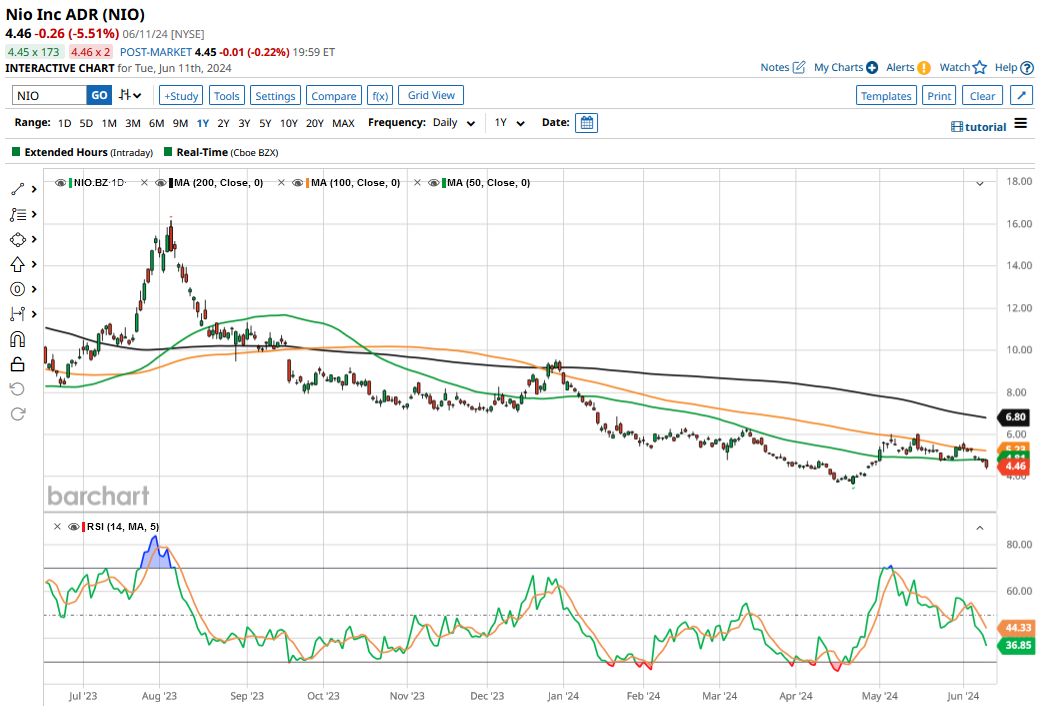Expand chart to full screen via arrow icon
Viewport: 1051px width, 714px height.
point(1020,96)
